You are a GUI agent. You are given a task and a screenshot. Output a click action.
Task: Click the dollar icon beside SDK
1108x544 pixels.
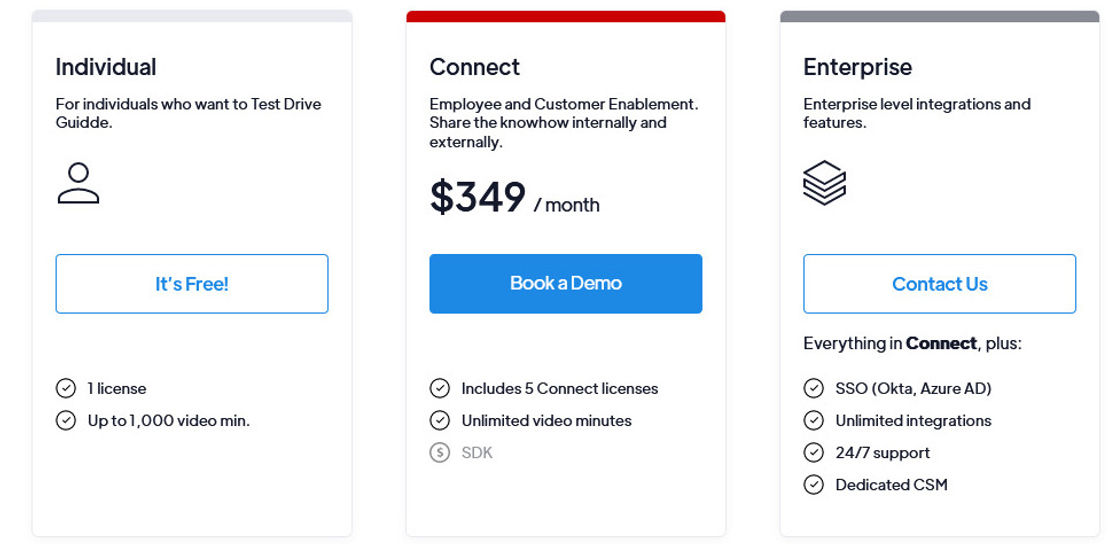440,452
